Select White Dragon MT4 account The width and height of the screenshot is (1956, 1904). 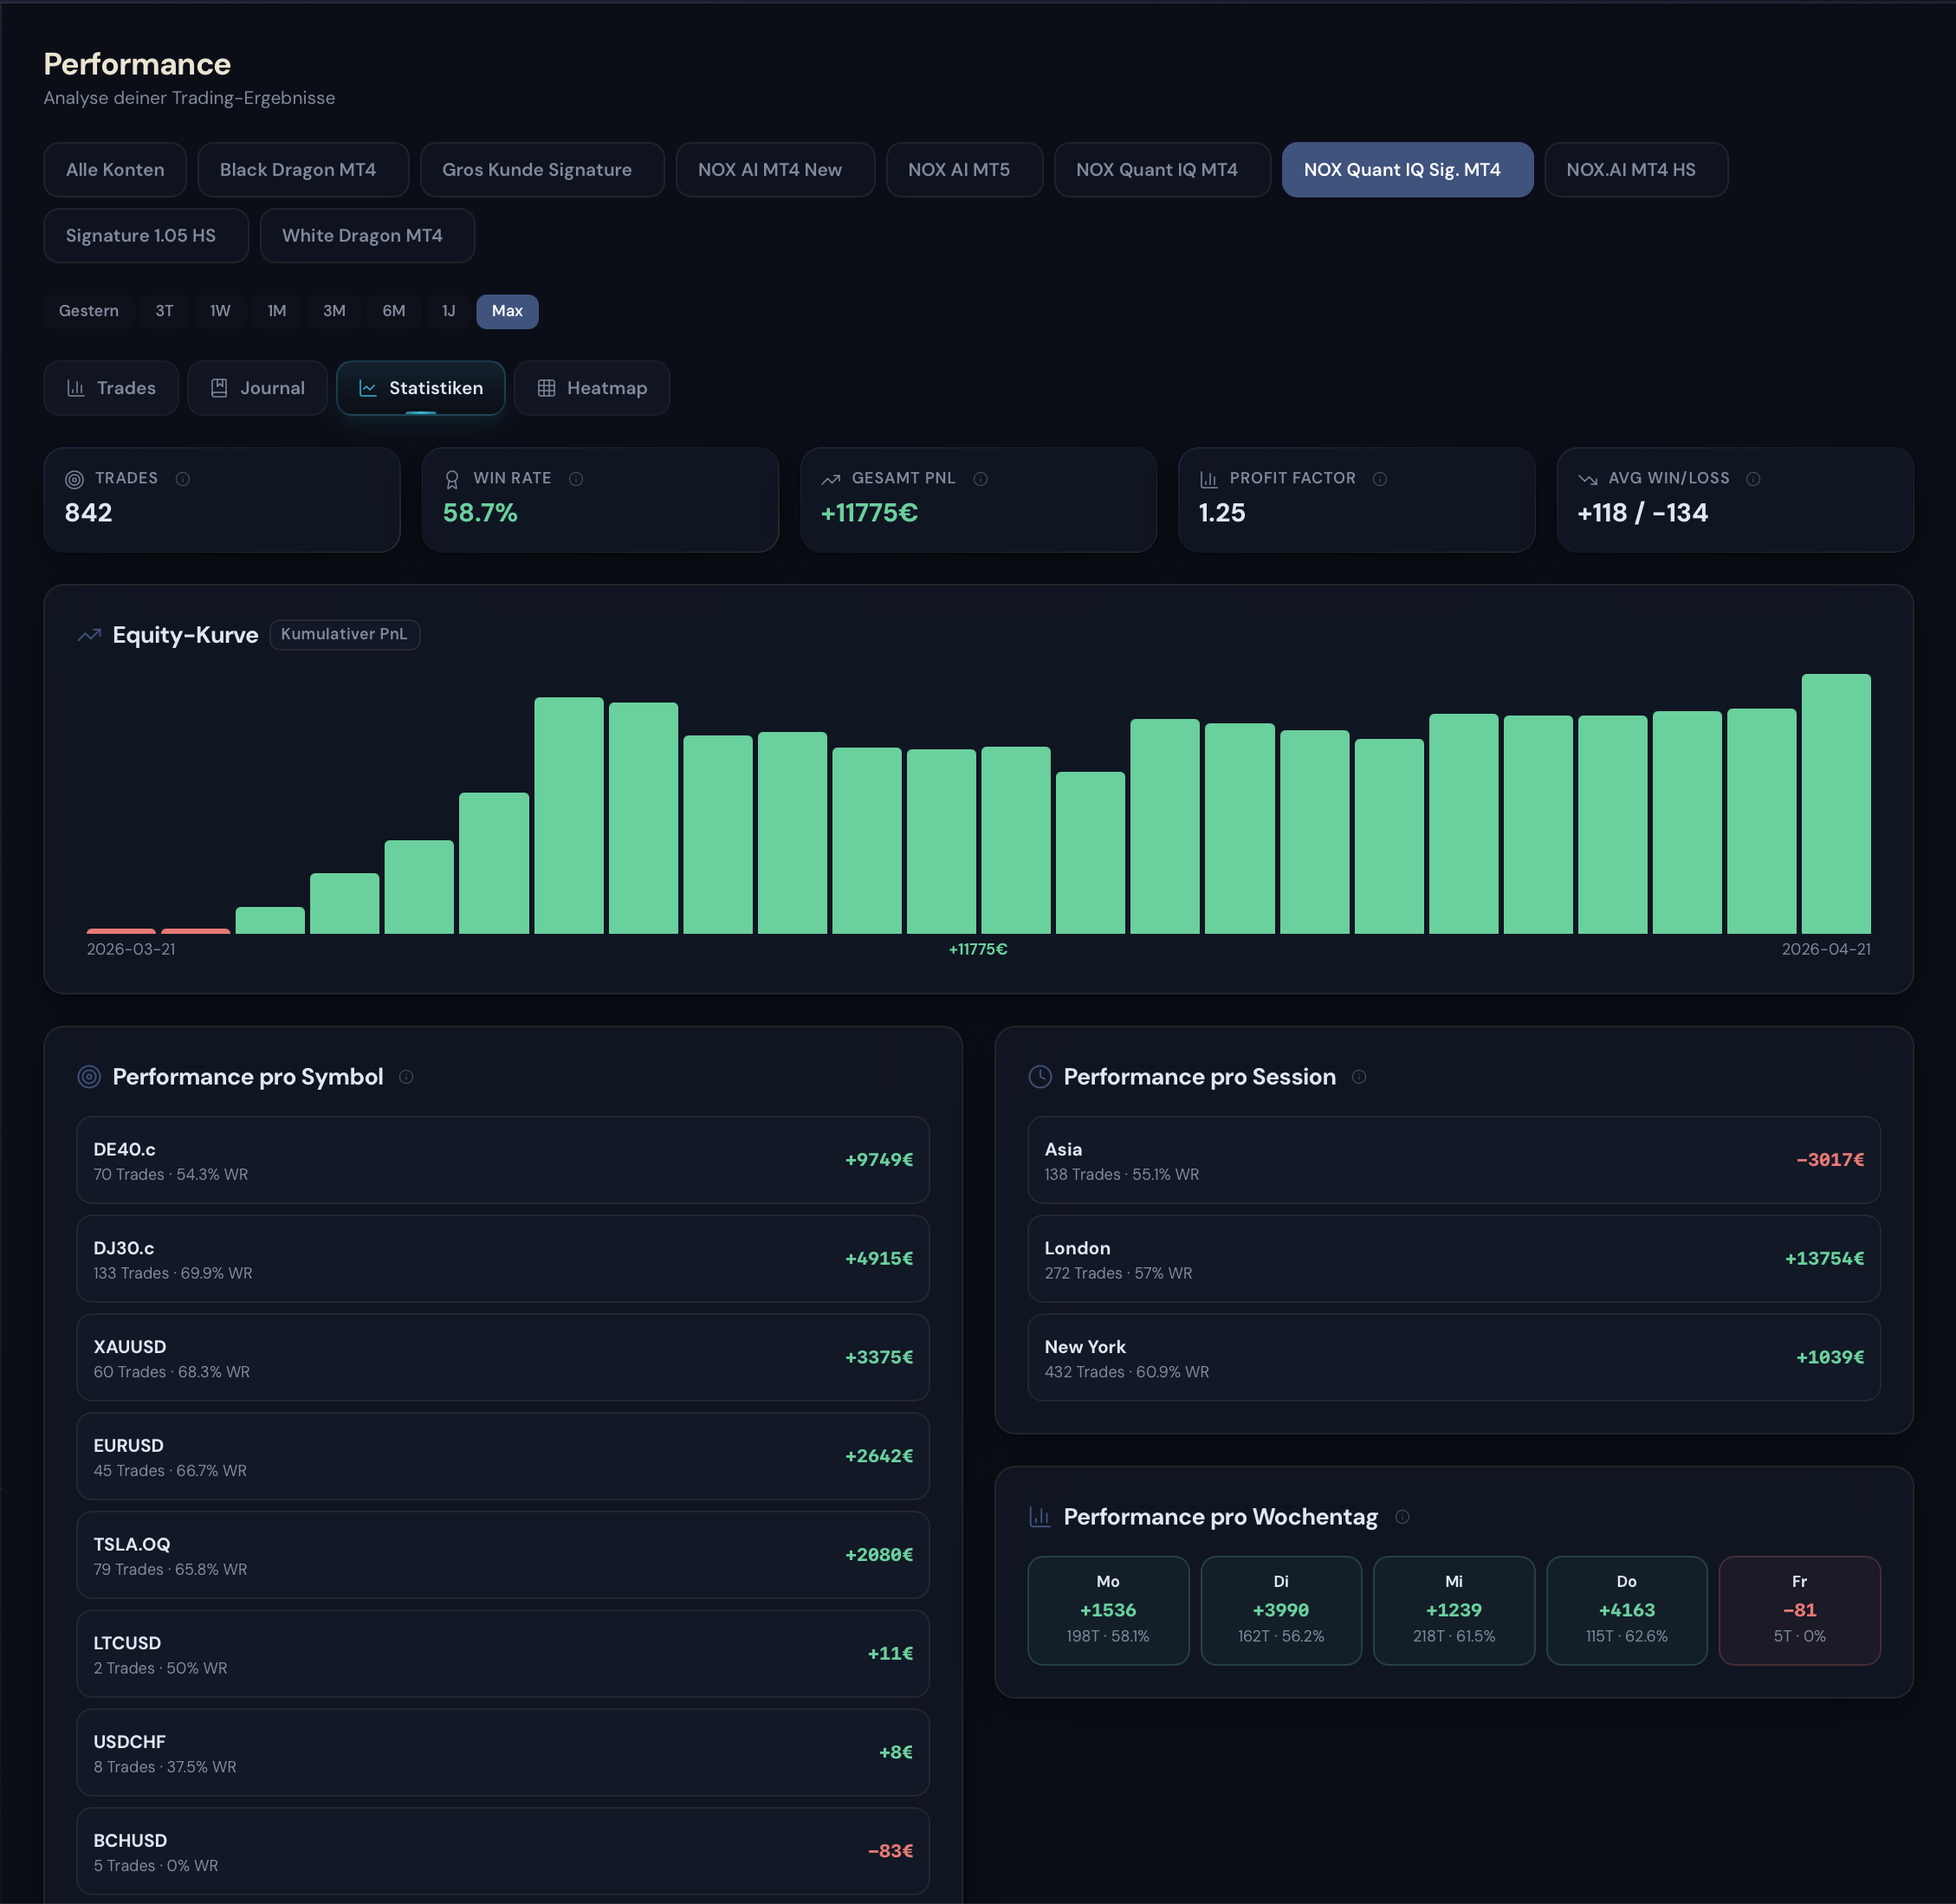[362, 236]
